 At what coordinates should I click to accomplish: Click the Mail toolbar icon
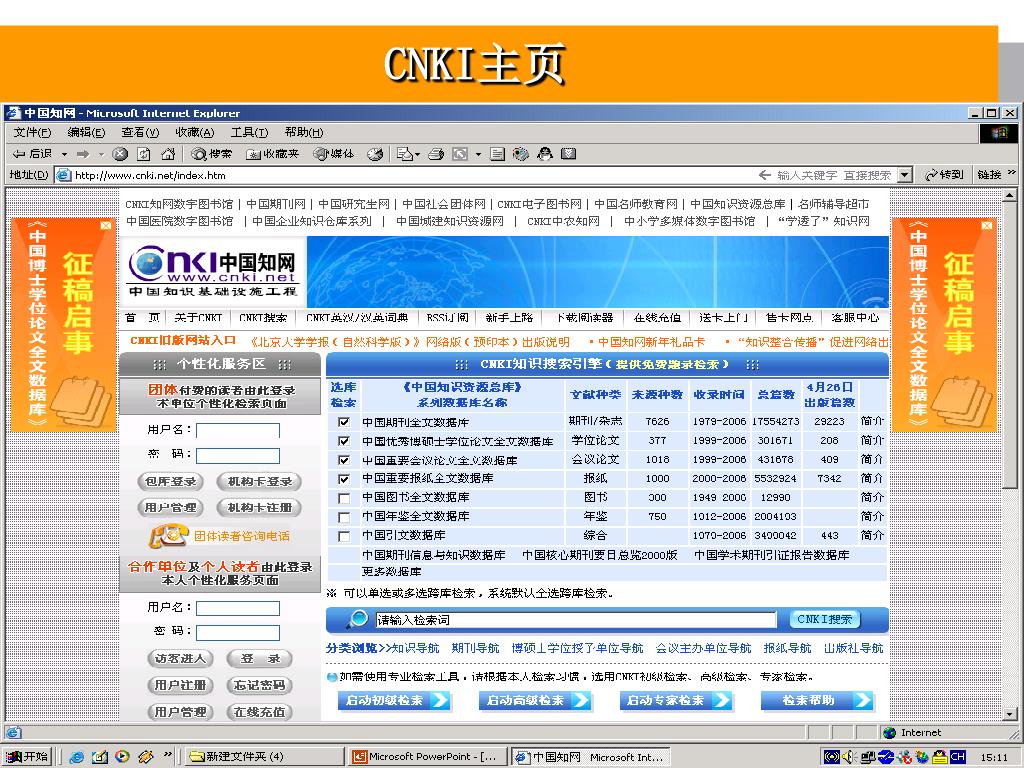405,154
